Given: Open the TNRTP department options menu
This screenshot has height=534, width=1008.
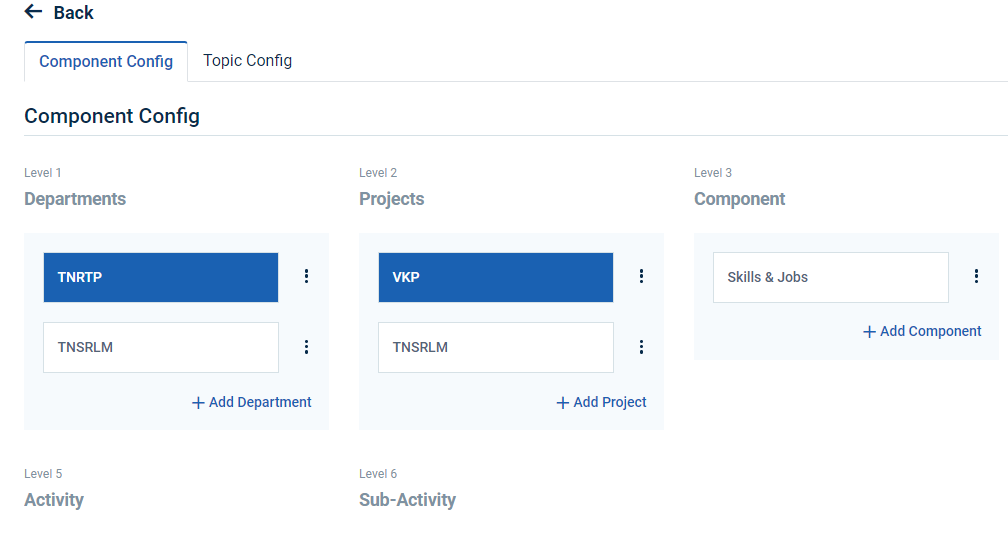Looking at the screenshot, I should click(306, 277).
